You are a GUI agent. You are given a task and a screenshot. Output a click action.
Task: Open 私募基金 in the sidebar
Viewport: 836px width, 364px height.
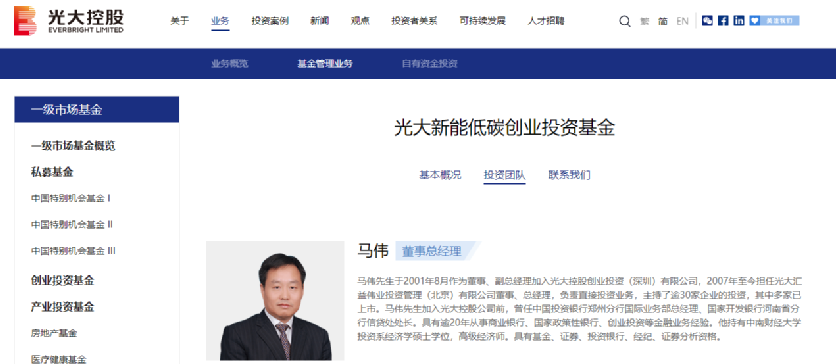52,172
